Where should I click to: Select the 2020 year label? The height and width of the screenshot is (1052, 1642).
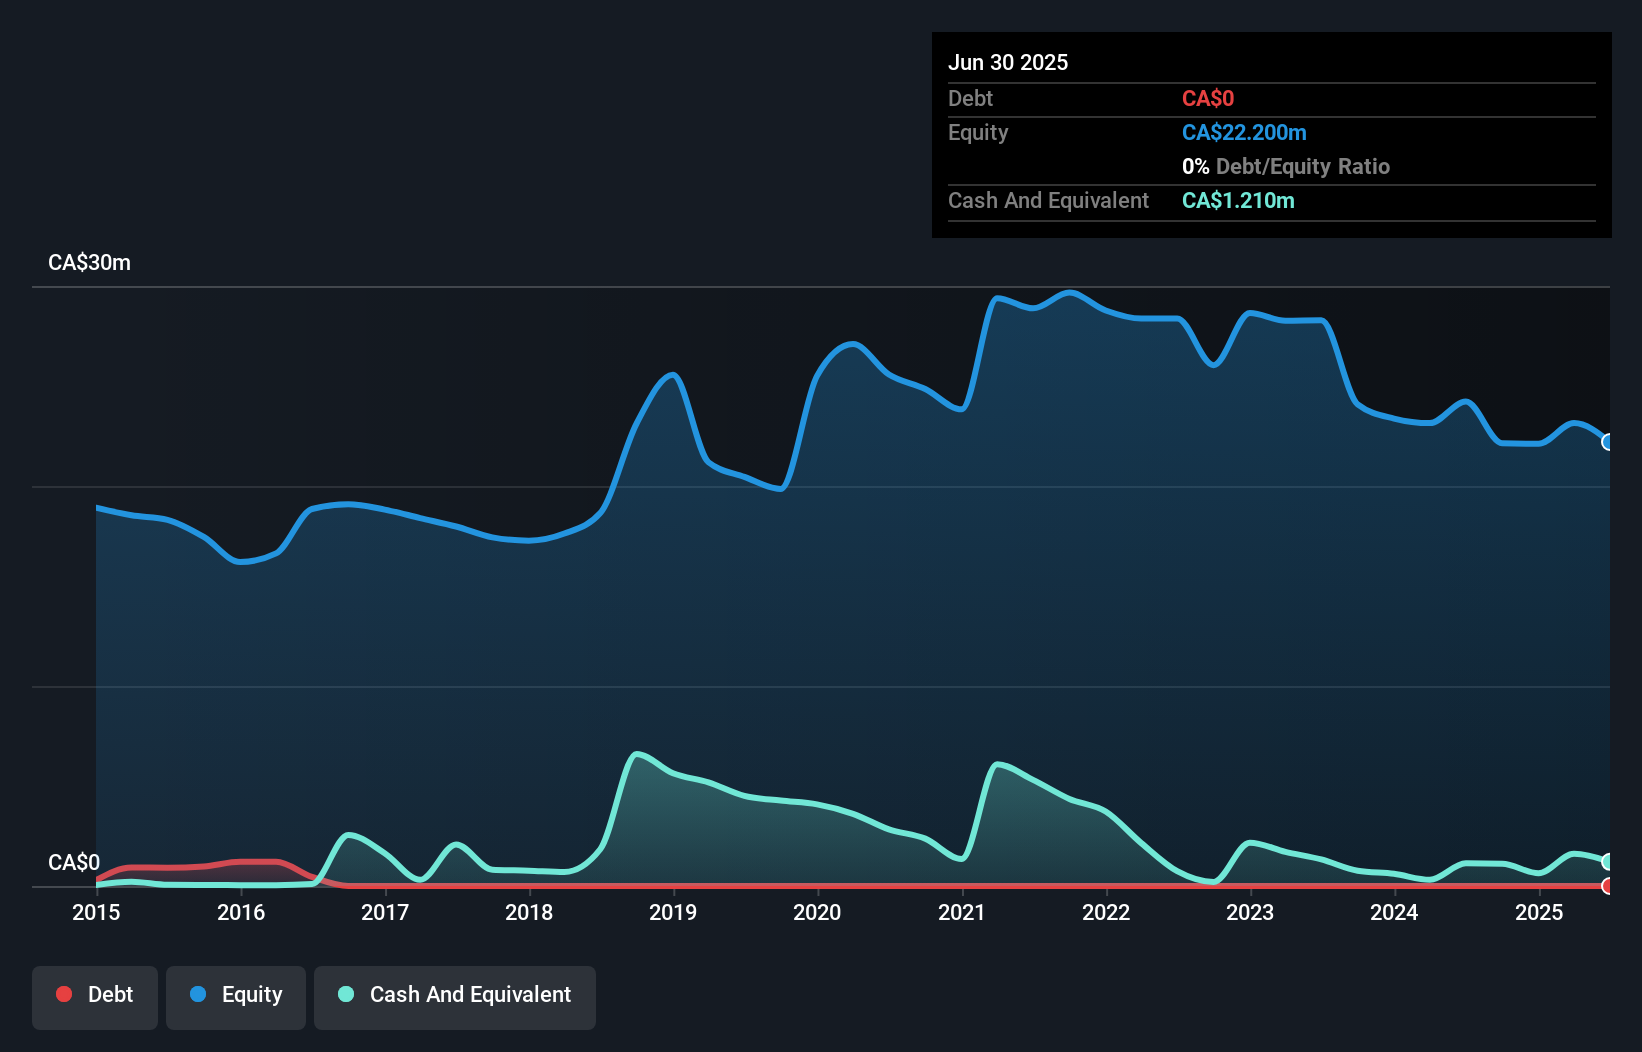coord(817,912)
